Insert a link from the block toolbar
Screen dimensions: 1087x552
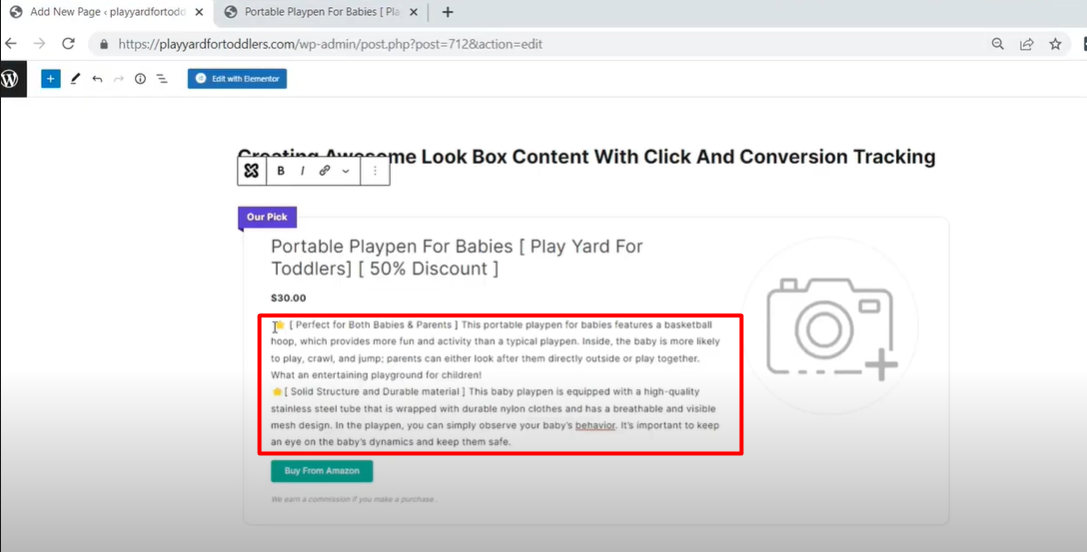tap(324, 171)
